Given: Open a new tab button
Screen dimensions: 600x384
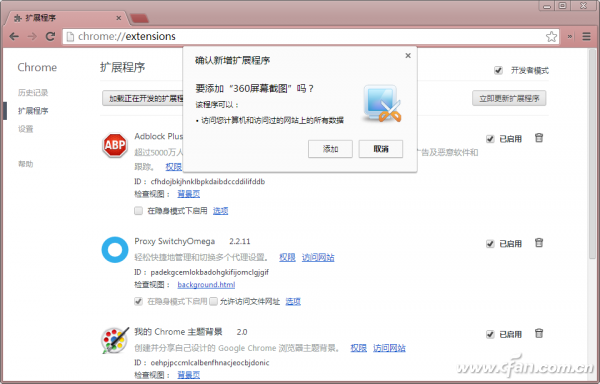Looking at the screenshot, I should (139, 18).
